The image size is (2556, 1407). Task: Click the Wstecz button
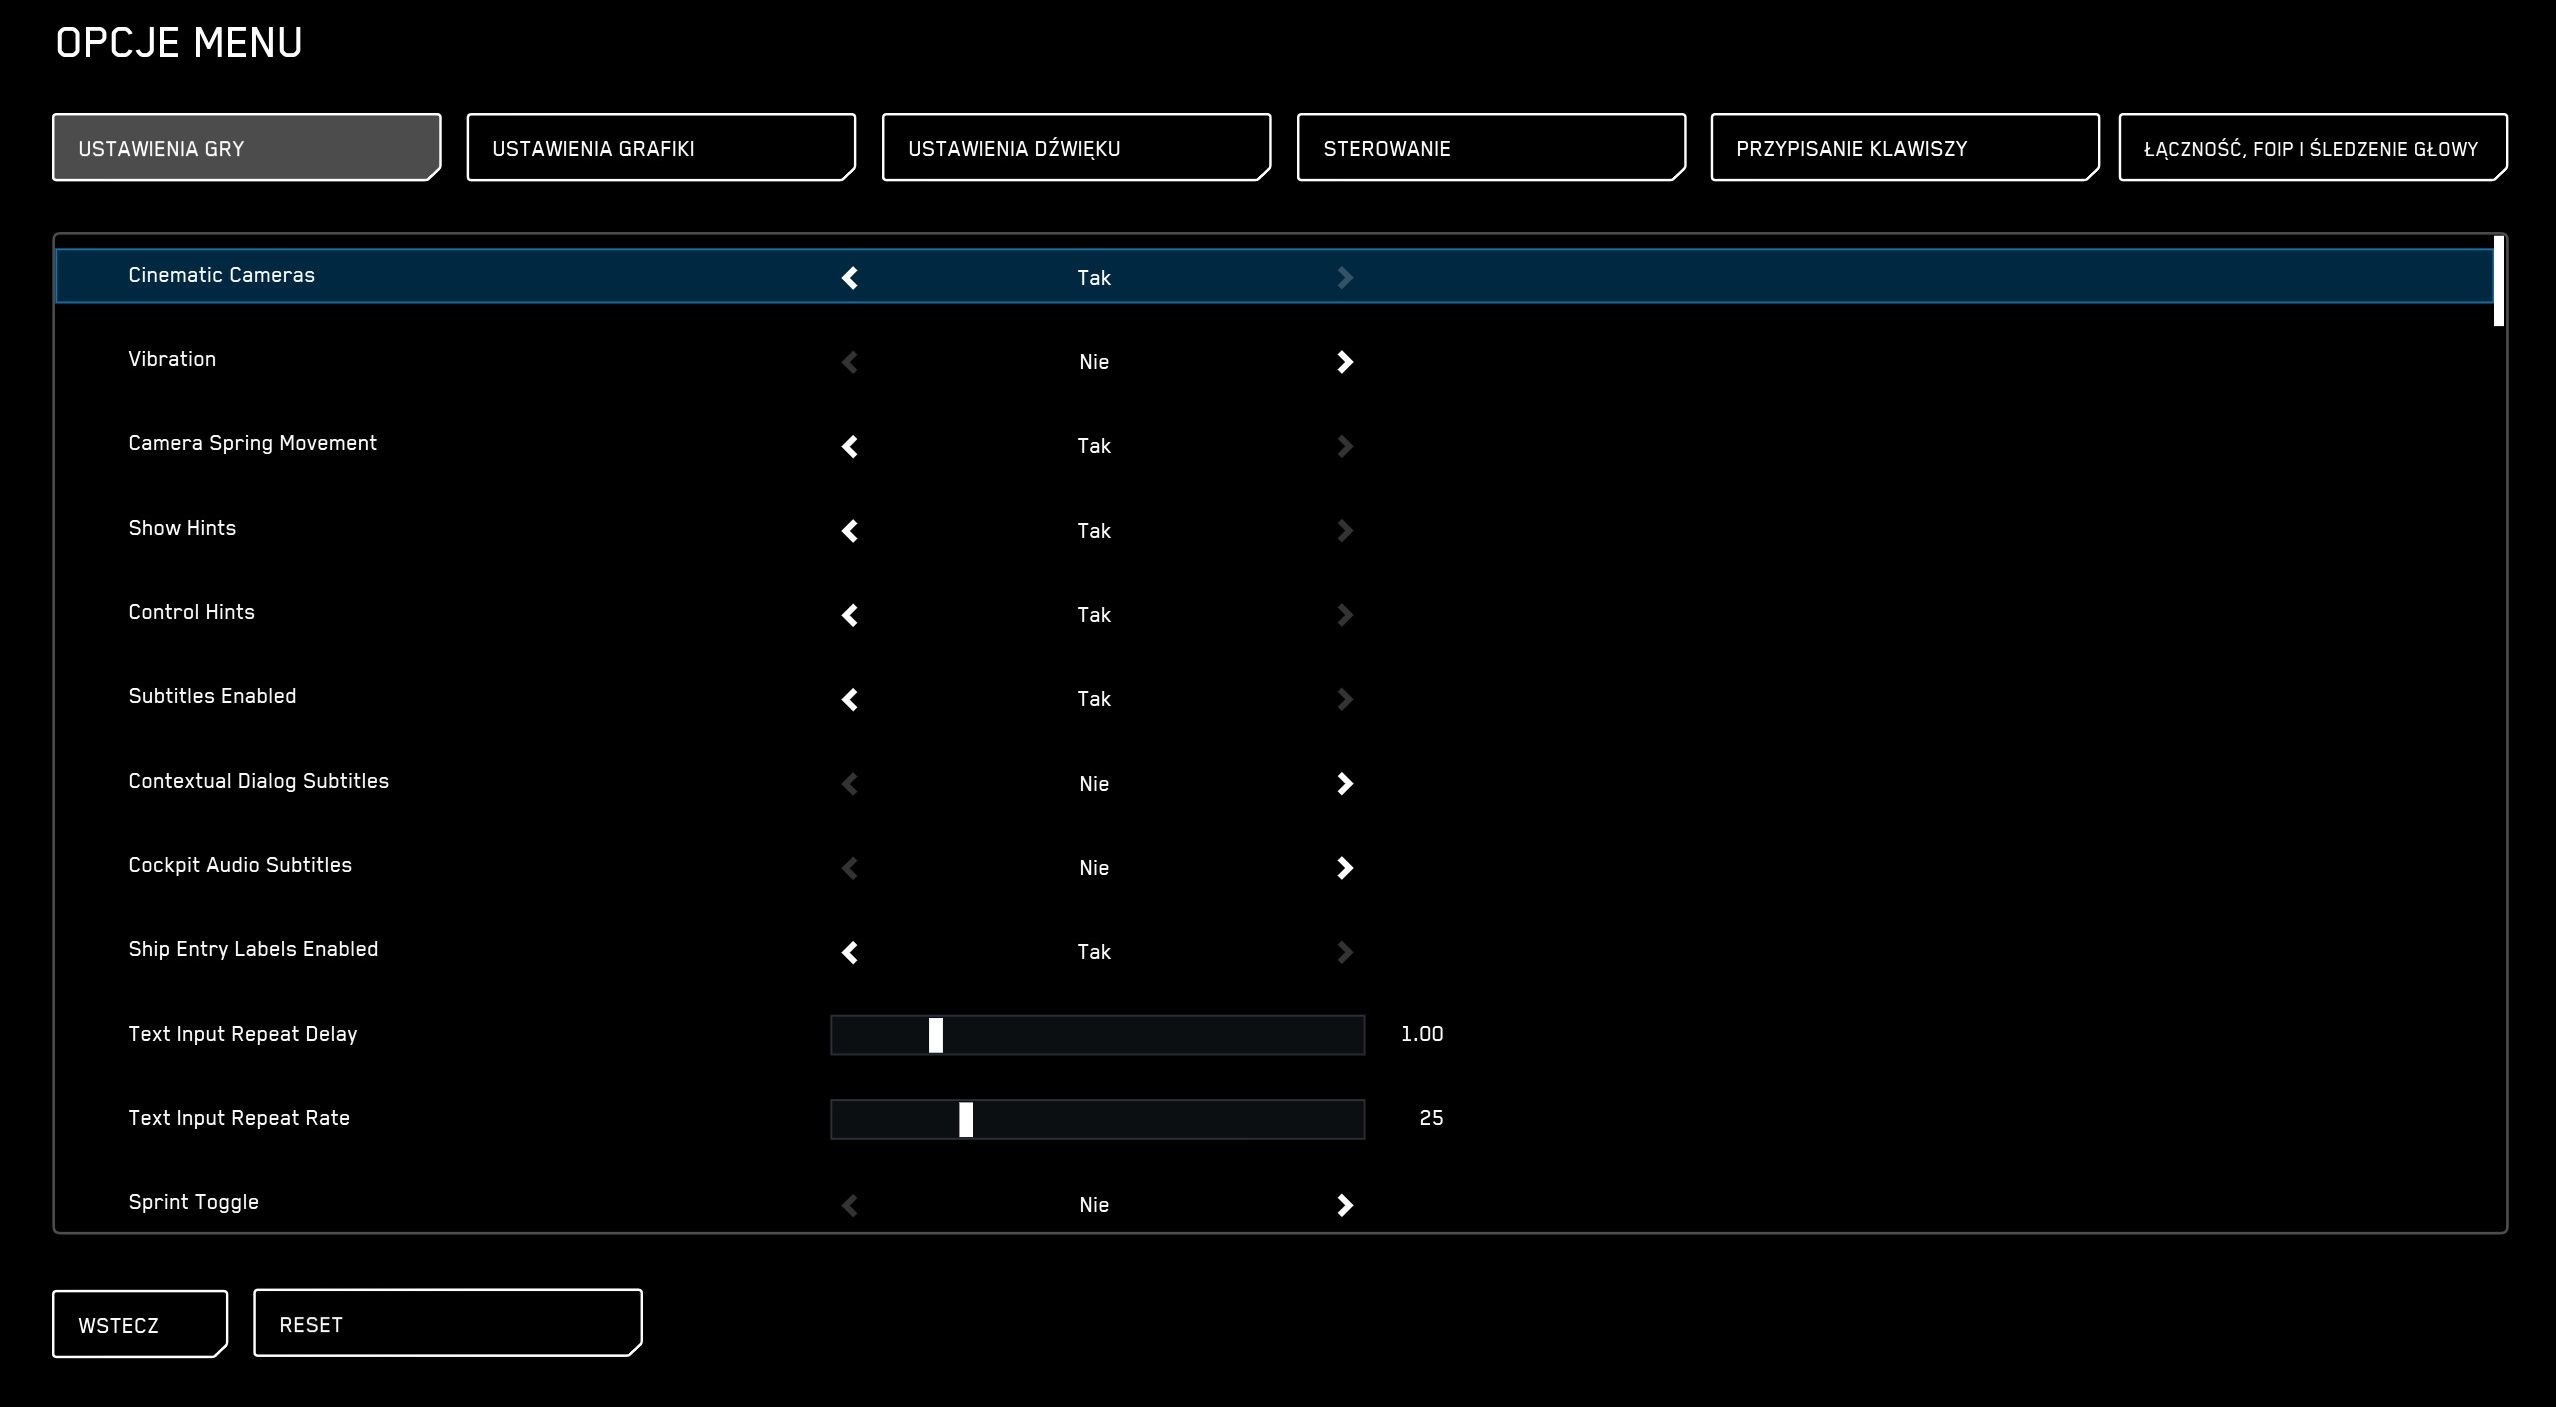[140, 1324]
